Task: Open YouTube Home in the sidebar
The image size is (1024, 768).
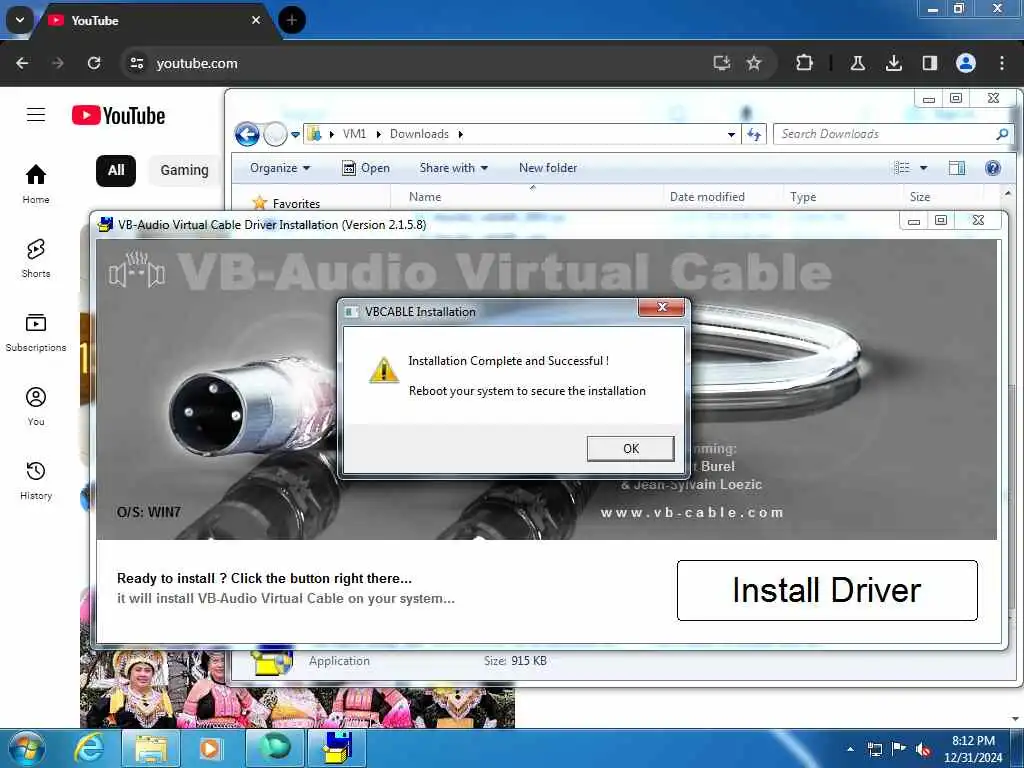Action: tap(36, 184)
